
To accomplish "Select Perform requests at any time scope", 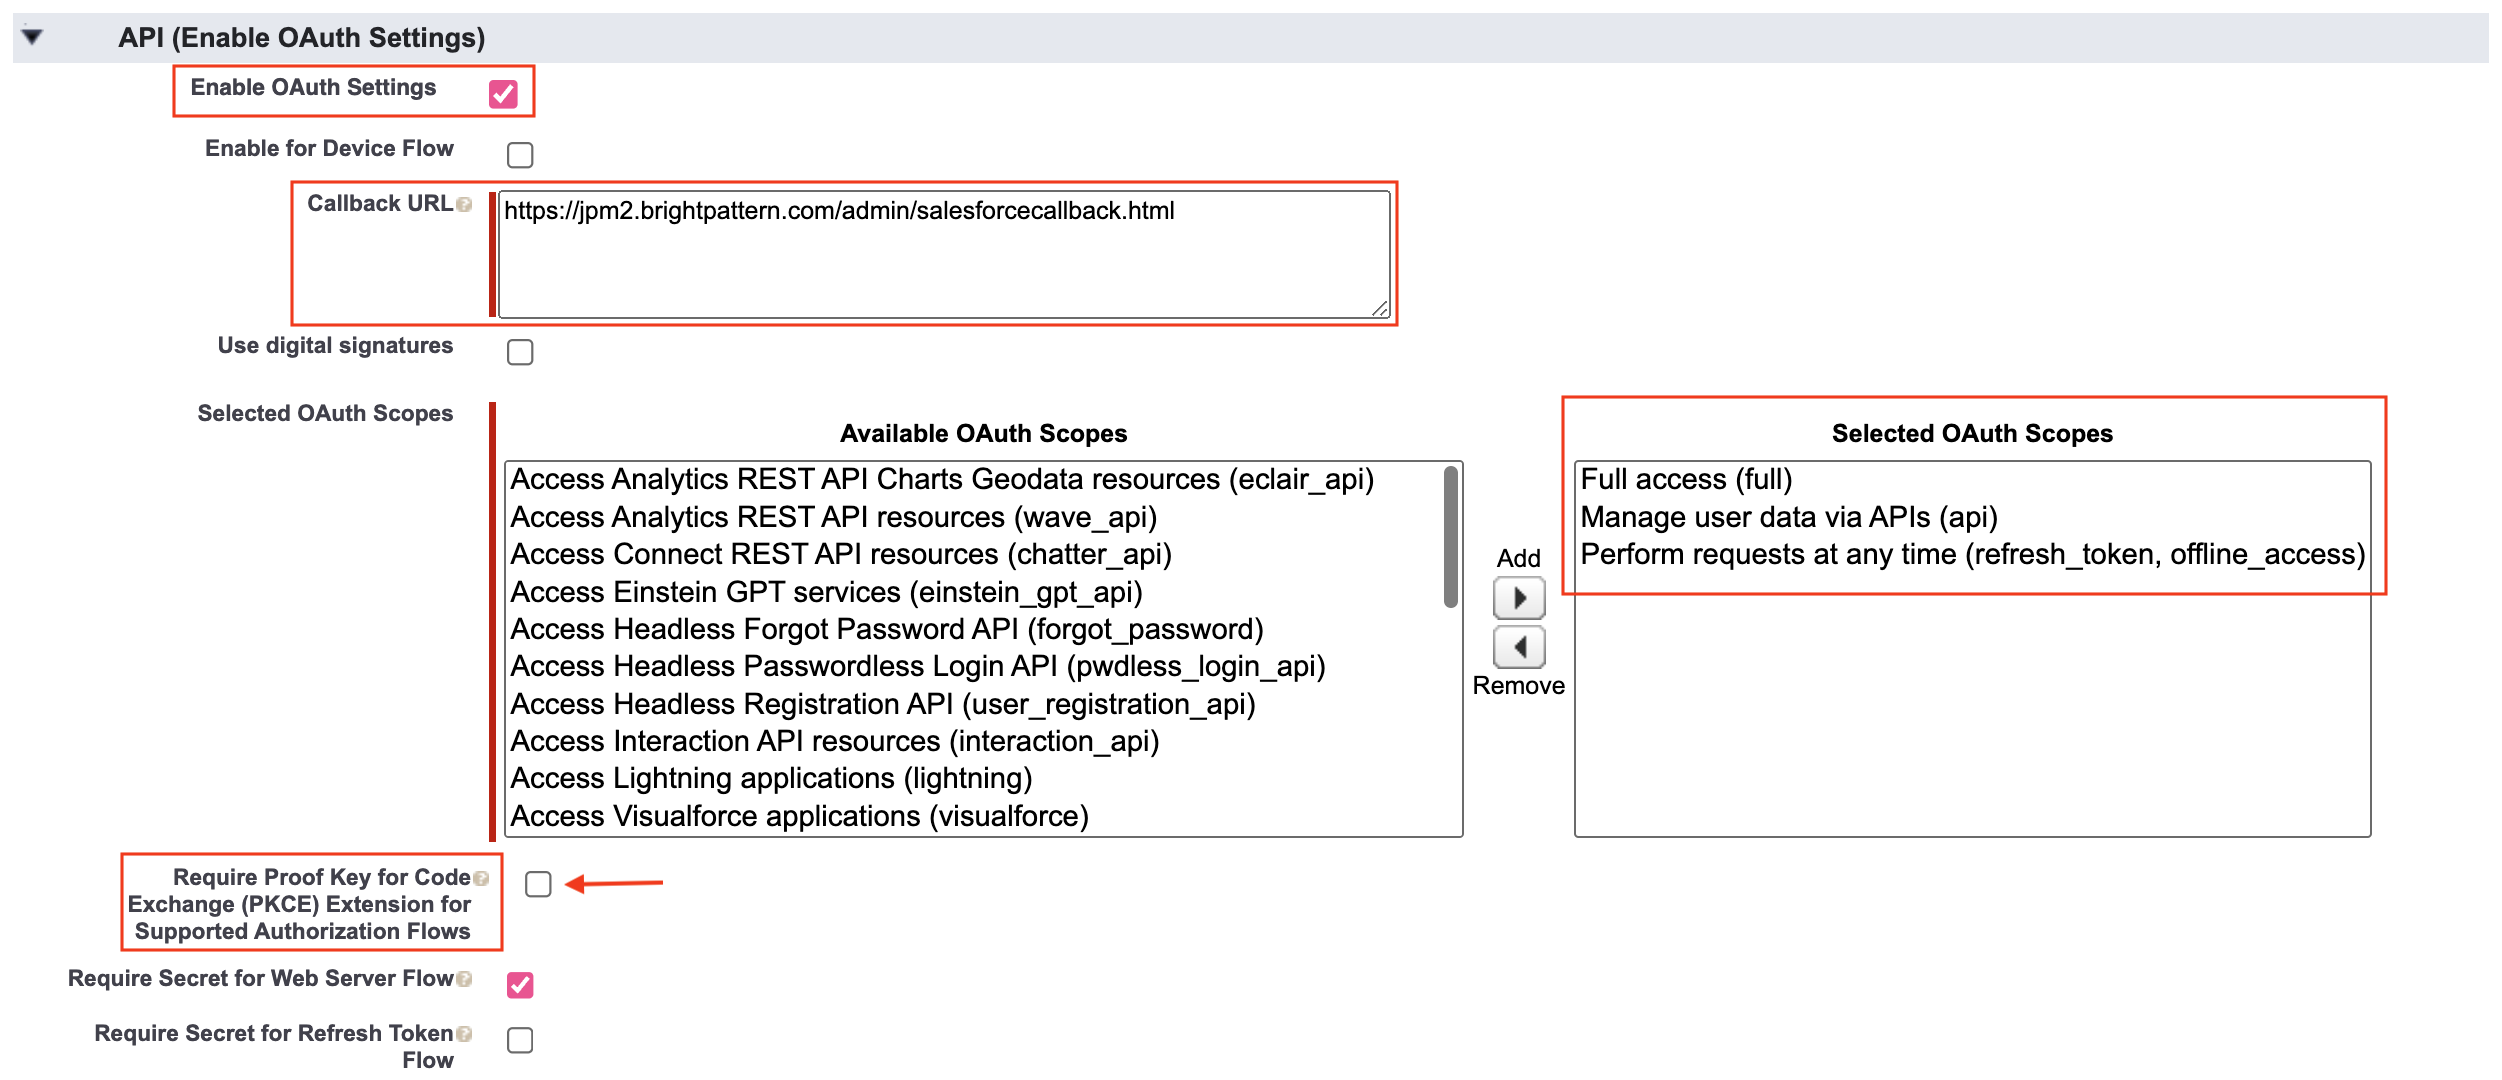I will [x=1971, y=555].
